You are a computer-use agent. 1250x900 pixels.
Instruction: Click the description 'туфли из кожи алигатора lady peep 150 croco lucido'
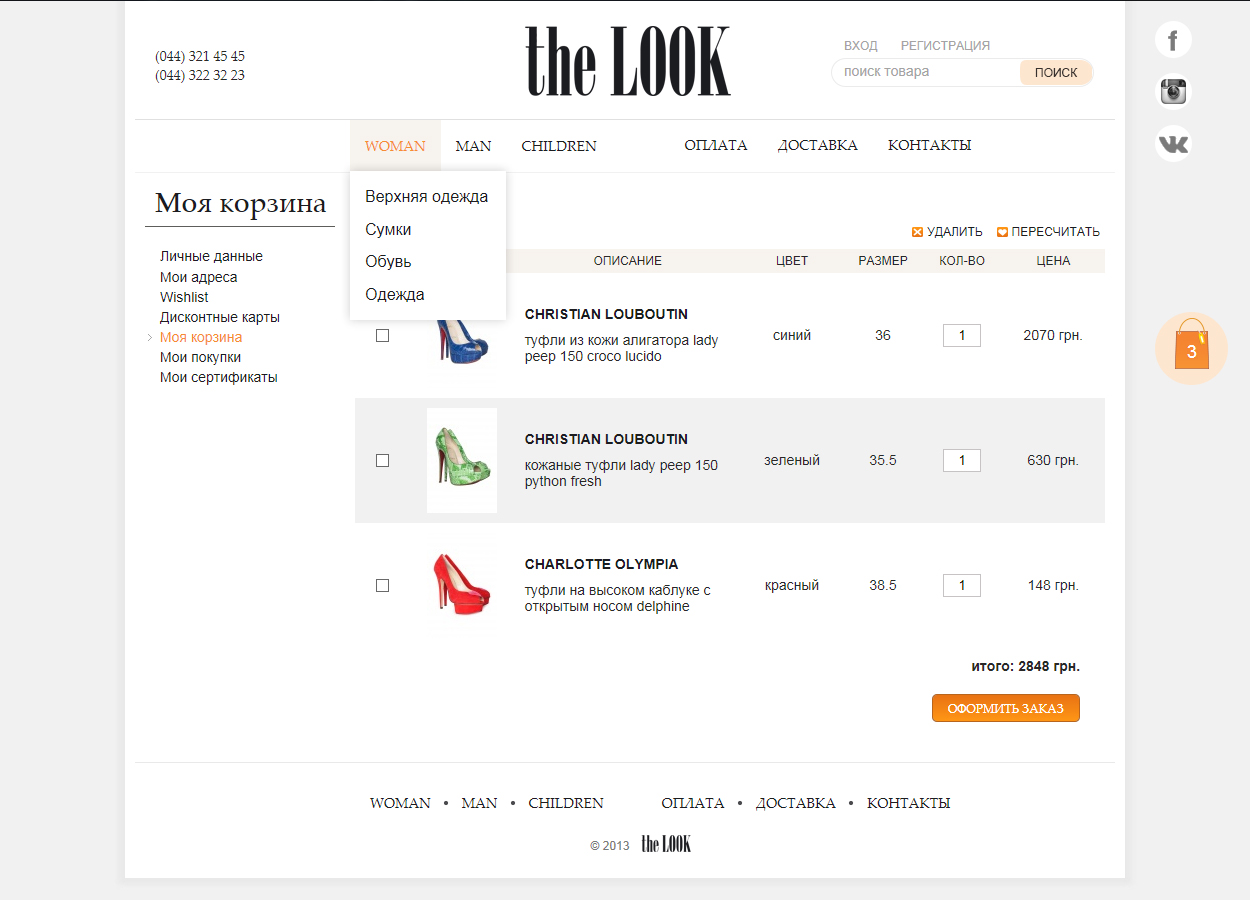(x=622, y=349)
